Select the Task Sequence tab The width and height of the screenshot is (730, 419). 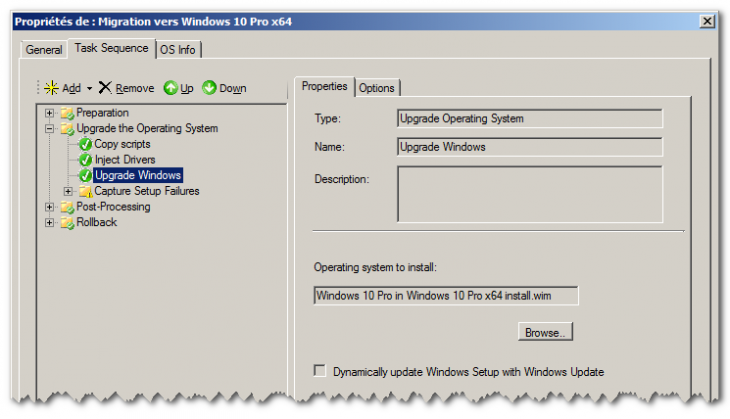(111, 48)
